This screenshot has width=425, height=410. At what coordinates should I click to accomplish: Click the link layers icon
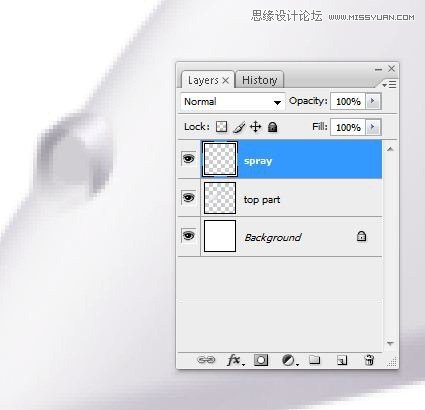[206, 360]
